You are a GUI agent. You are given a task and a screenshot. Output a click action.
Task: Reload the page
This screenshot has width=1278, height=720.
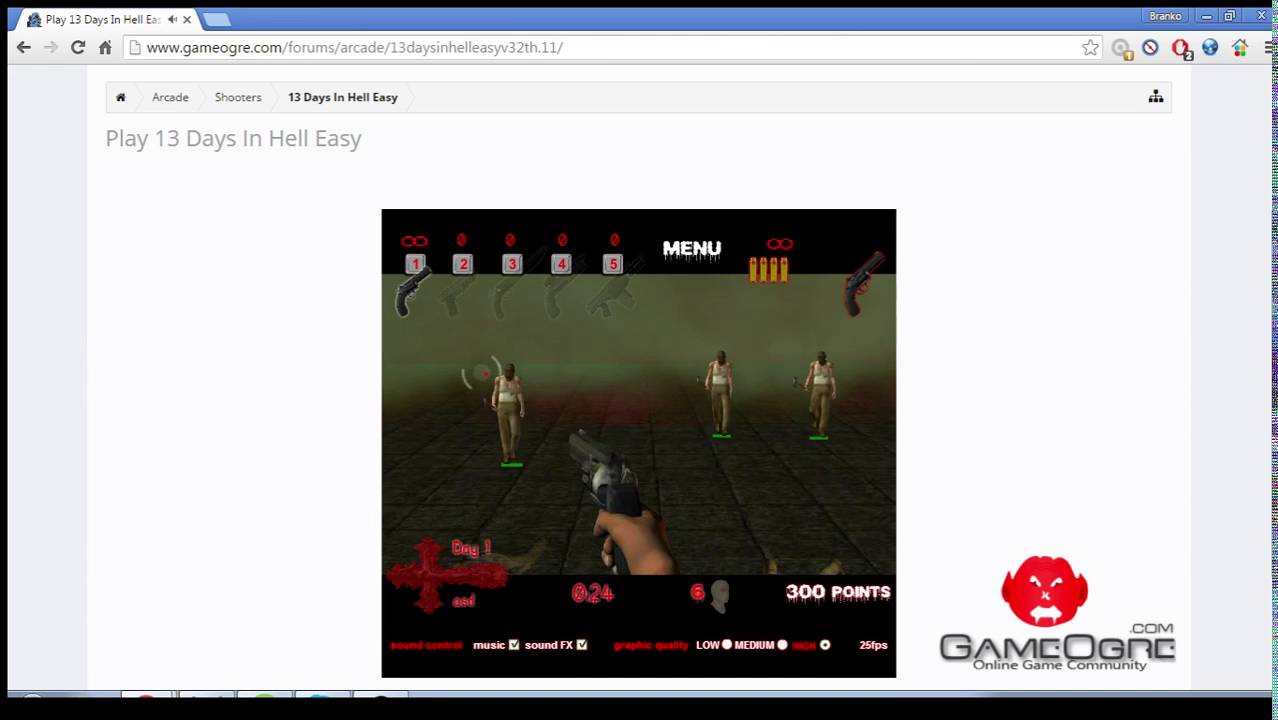tap(78, 47)
